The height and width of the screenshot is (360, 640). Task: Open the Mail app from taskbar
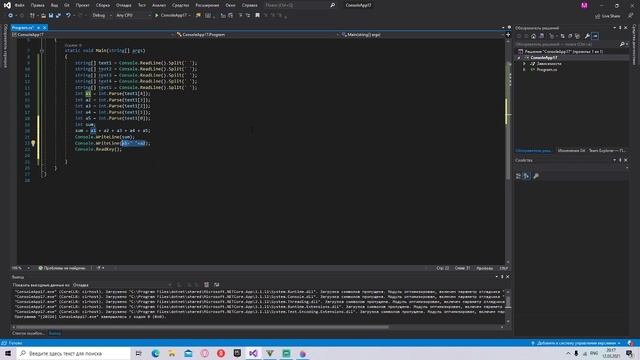coord(188,353)
